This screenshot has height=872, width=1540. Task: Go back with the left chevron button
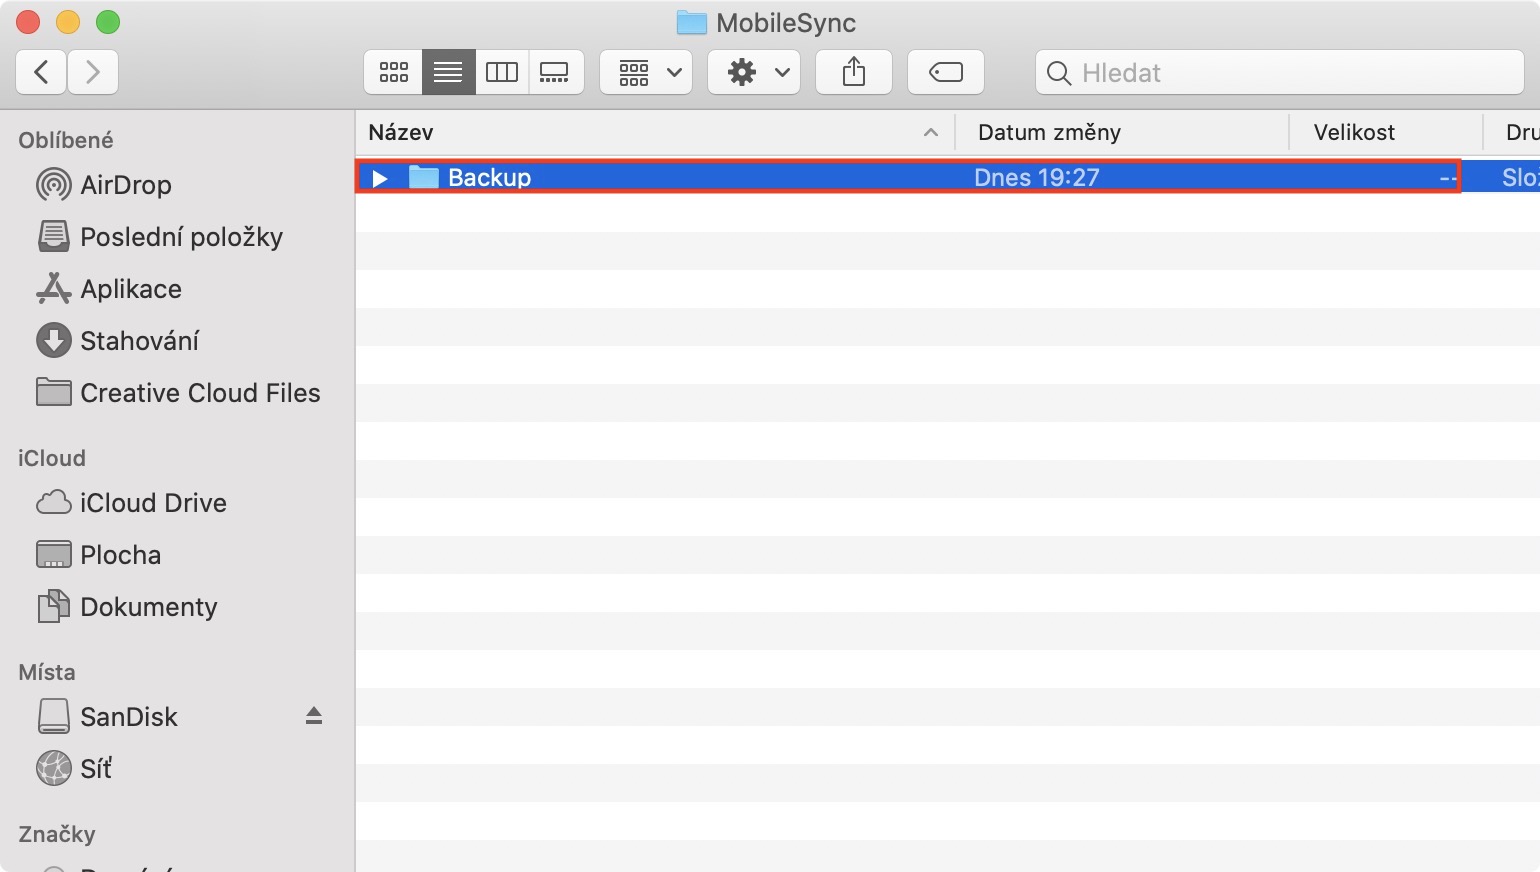point(41,72)
